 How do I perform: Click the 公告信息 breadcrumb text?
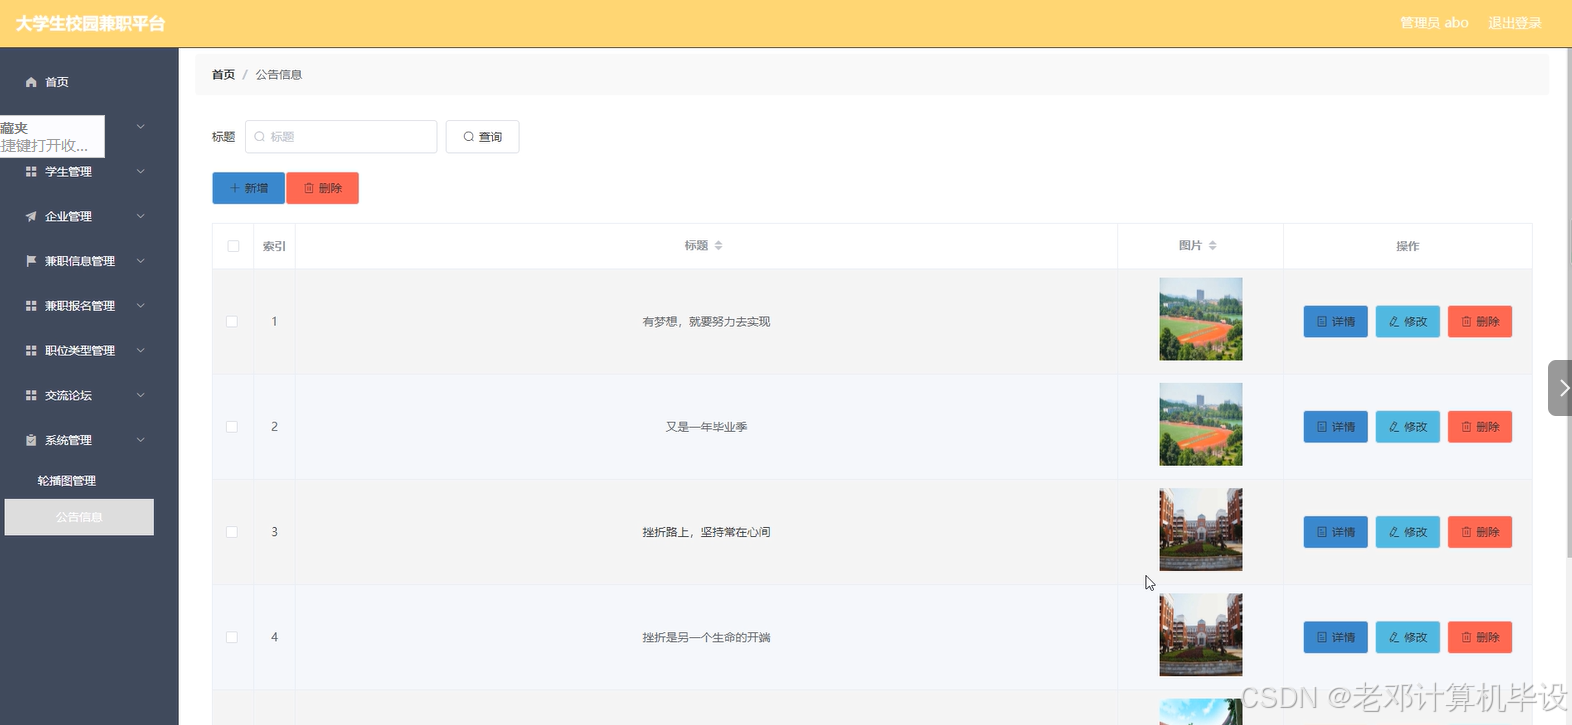coord(278,75)
